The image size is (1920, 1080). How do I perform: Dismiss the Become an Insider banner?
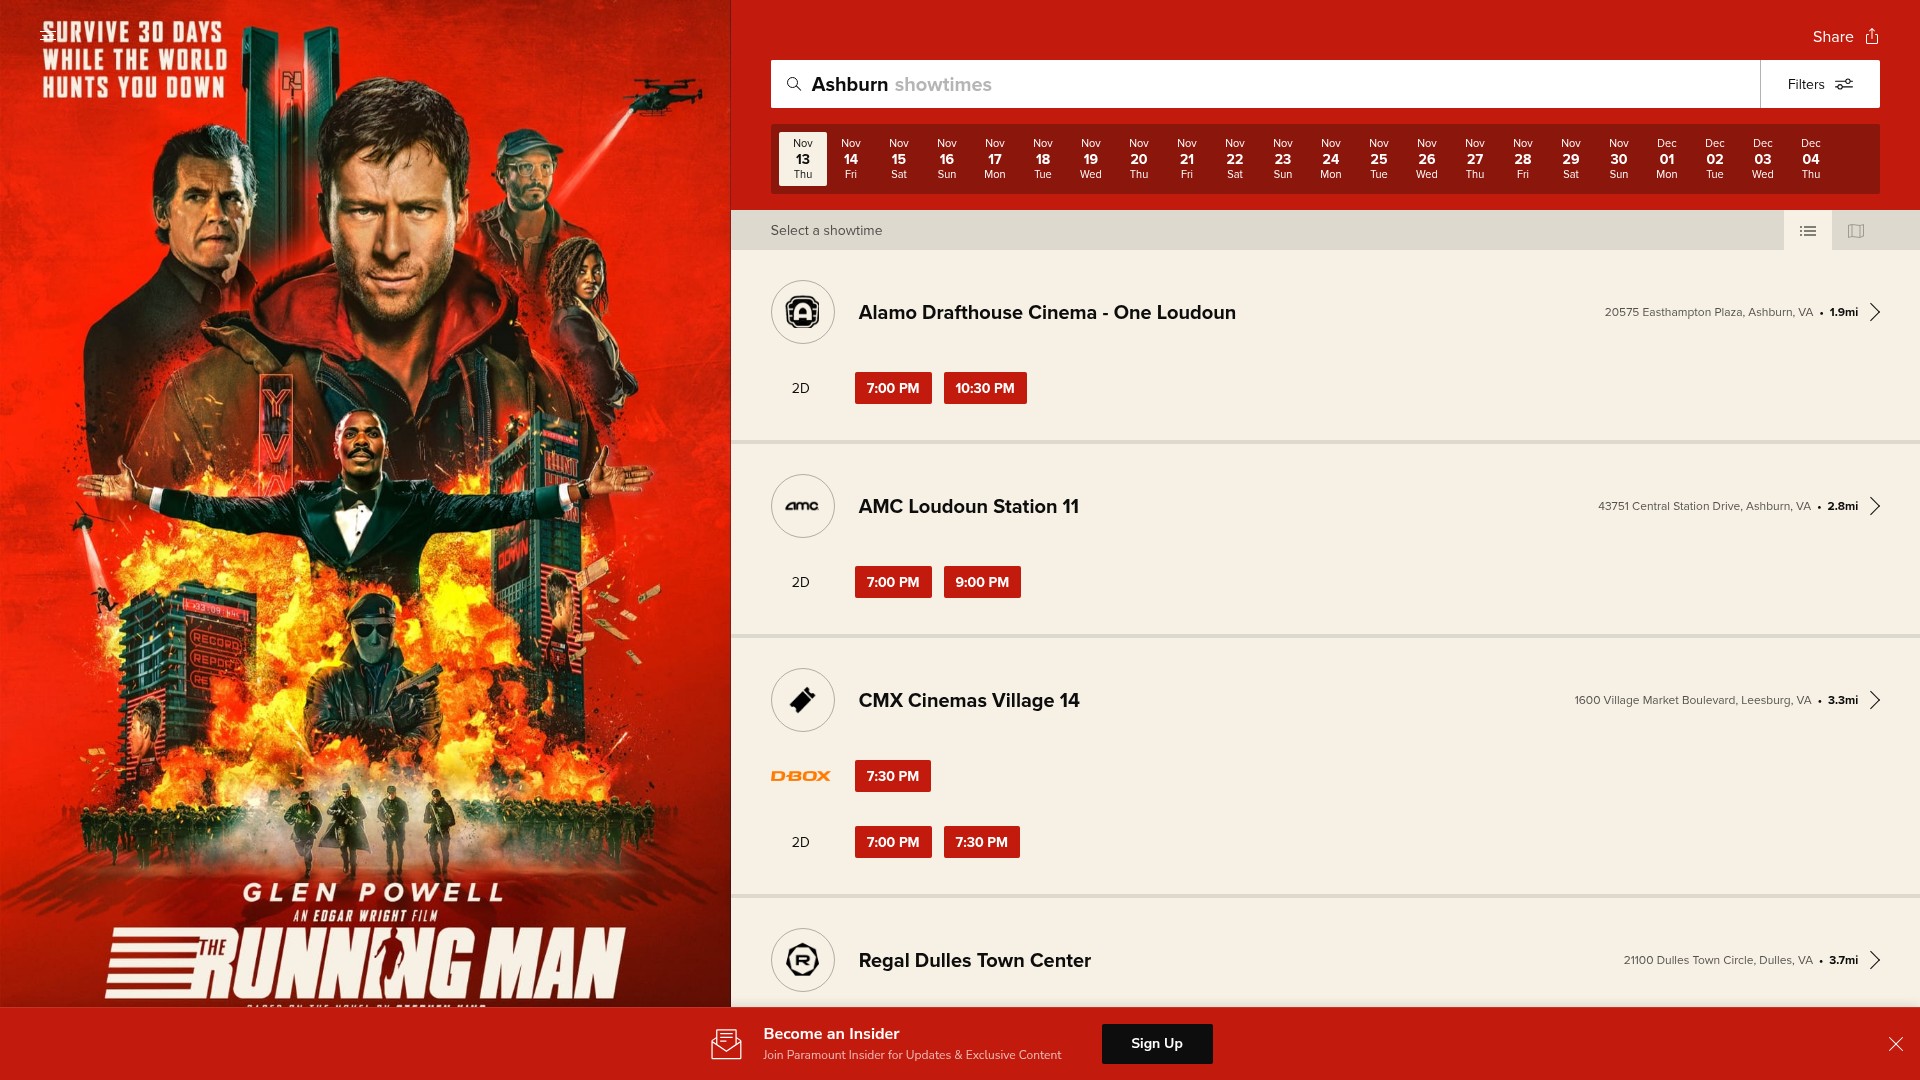click(x=1896, y=1044)
